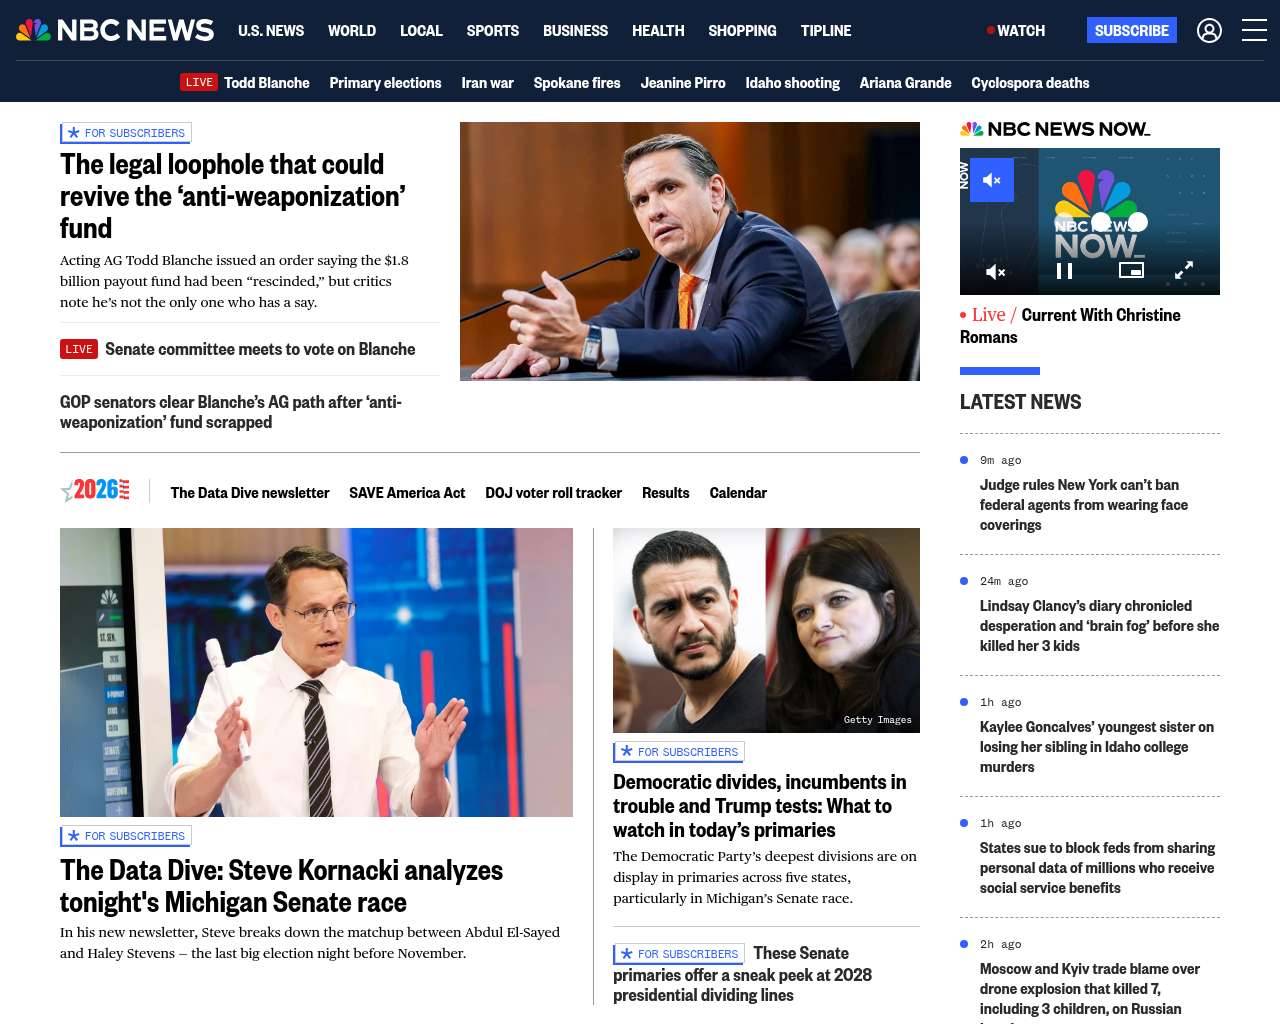The height and width of the screenshot is (1024, 1280).
Task: Open the Sports section
Action: (493, 31)
